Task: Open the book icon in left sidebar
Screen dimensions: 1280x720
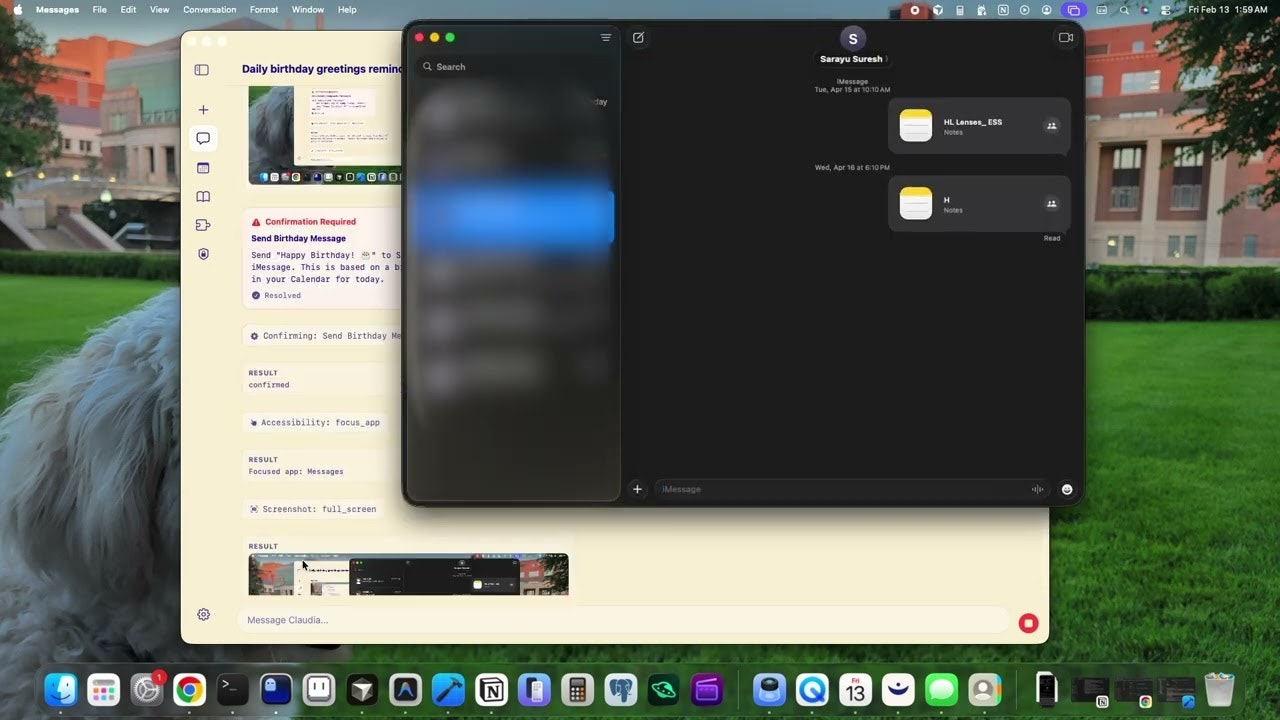Action: [x=203, y=197]
